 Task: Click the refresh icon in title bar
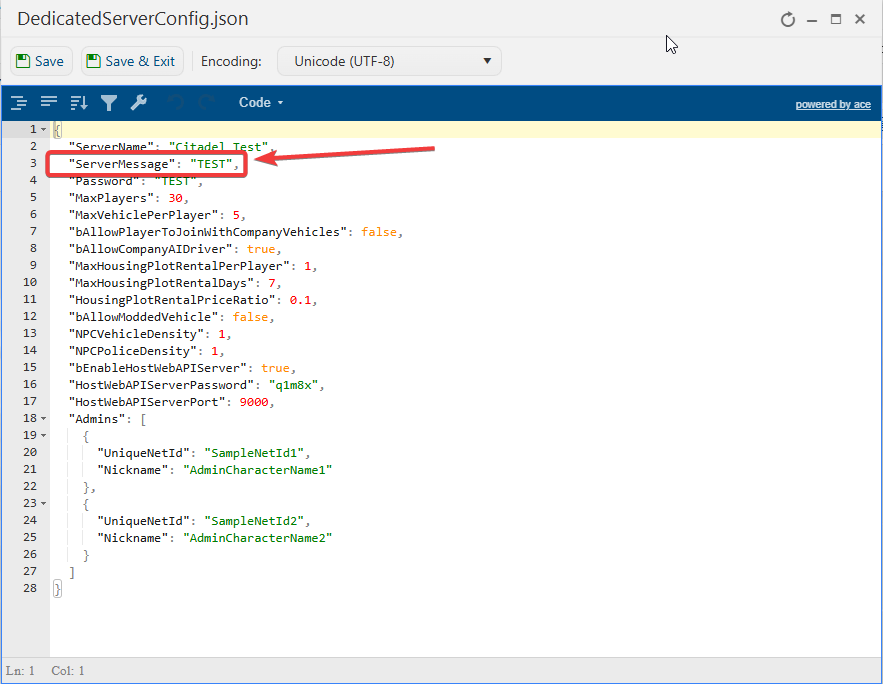[788, 20]
